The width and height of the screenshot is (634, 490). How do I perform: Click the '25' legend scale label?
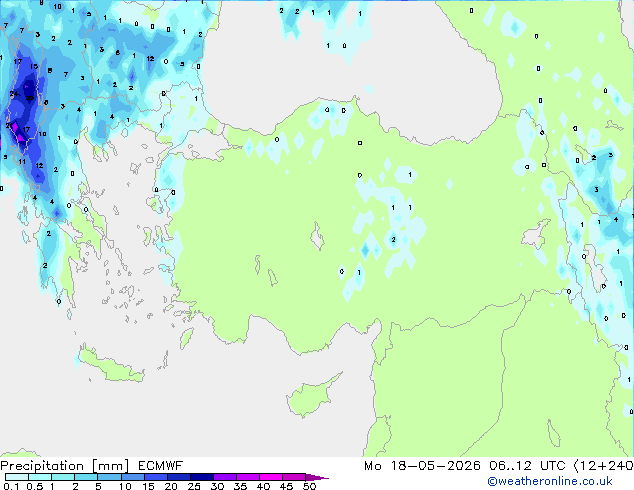194,486
